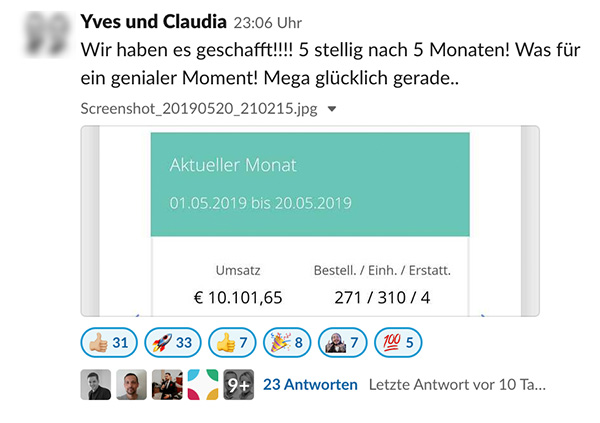Open the 23 Antworten thread
The image size is (600, 423).
310,385
